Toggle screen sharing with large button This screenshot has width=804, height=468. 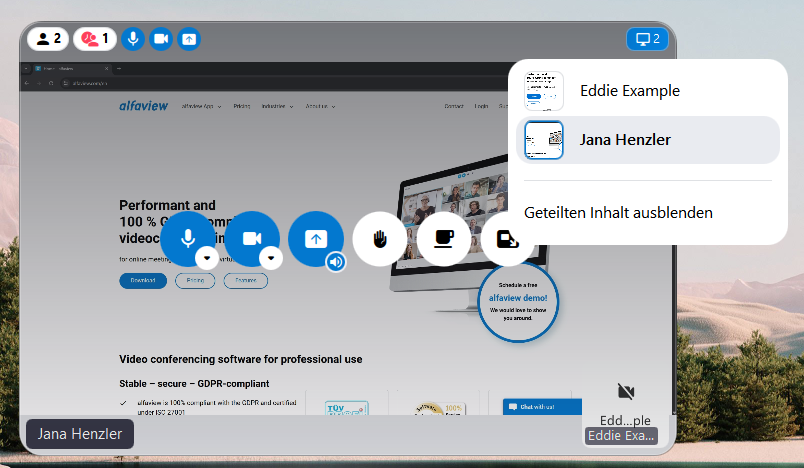click(x=315, y=238)
